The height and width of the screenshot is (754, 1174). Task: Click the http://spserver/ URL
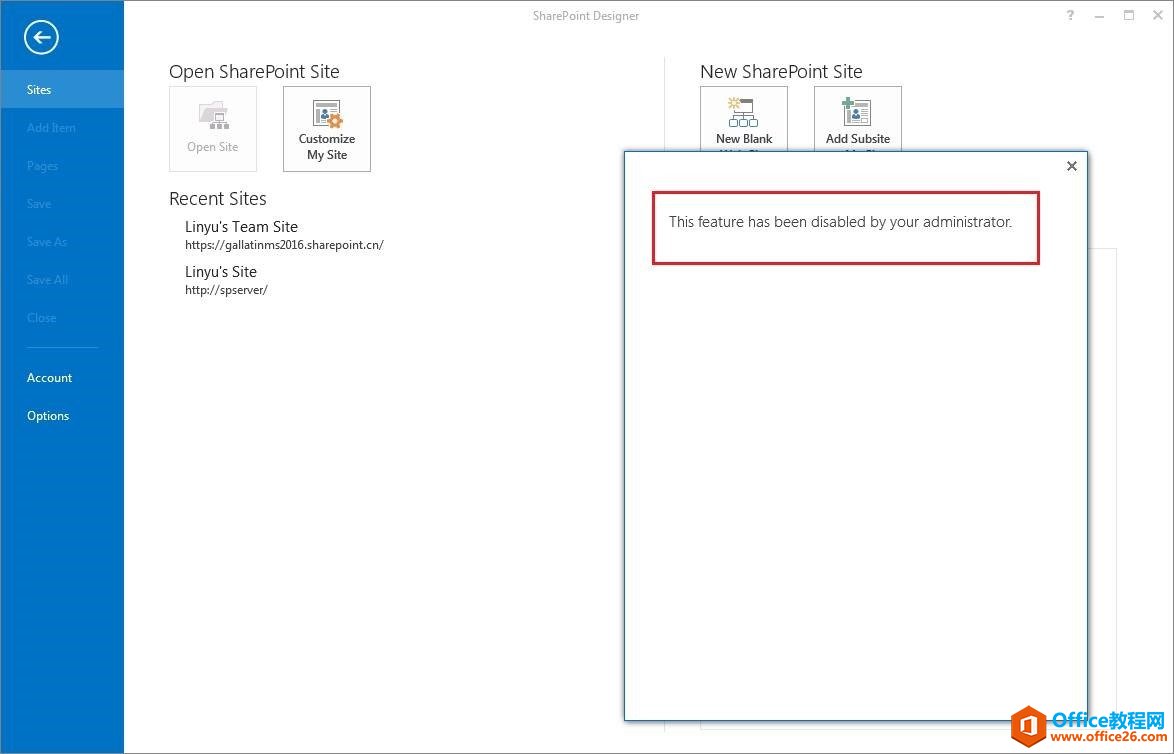[226, 290]
